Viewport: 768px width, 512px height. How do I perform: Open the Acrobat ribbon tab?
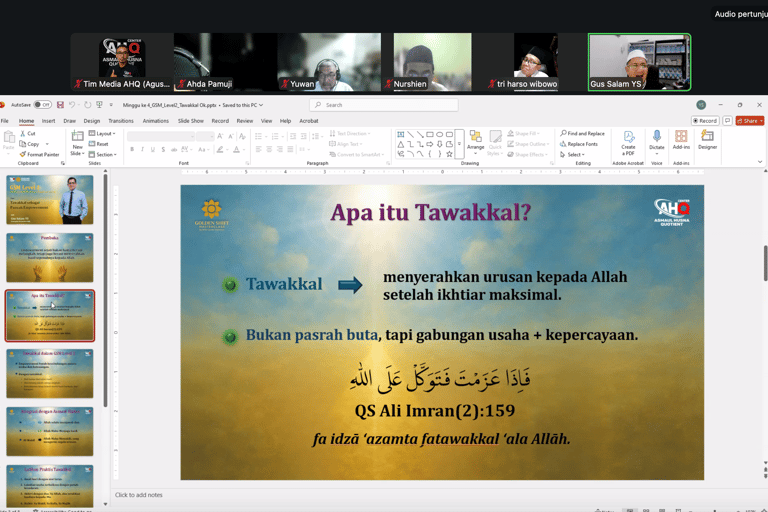click(309, 121)
